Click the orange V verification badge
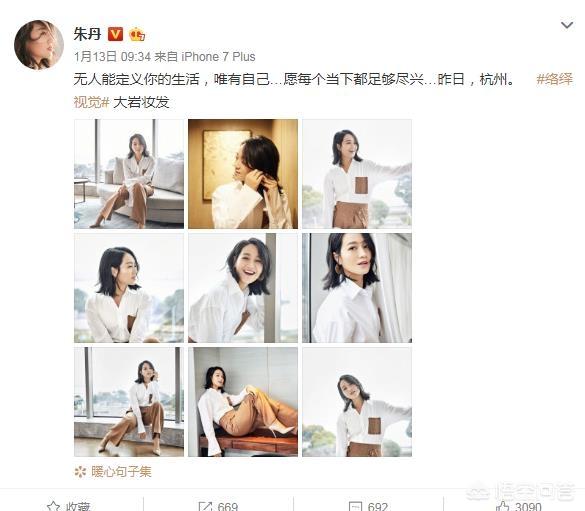The image size is (585, 511). click(115, 34)
